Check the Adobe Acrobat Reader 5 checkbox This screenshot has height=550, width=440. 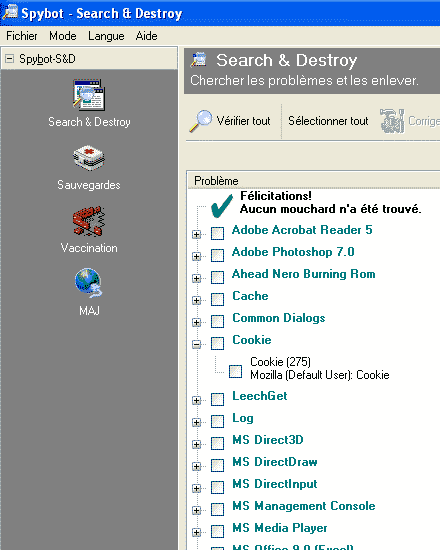(x=217, y=233)
